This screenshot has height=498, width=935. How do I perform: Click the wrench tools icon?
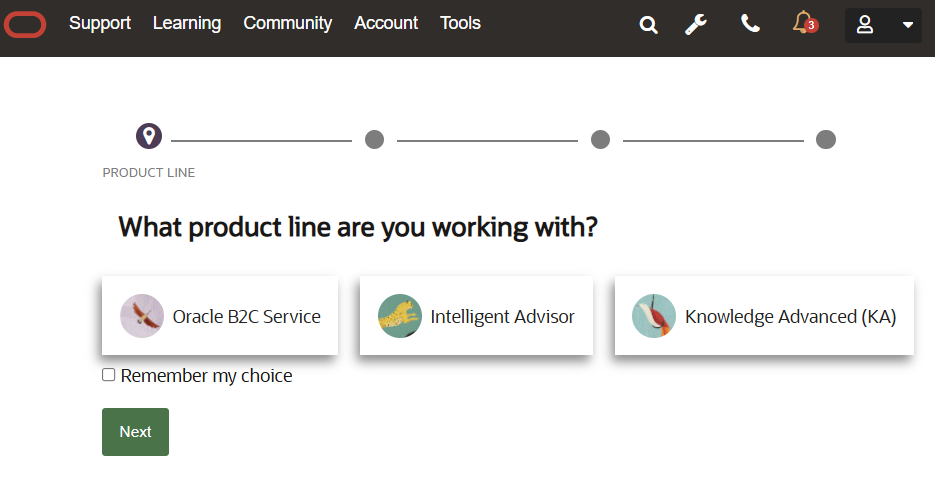point(696,24)
